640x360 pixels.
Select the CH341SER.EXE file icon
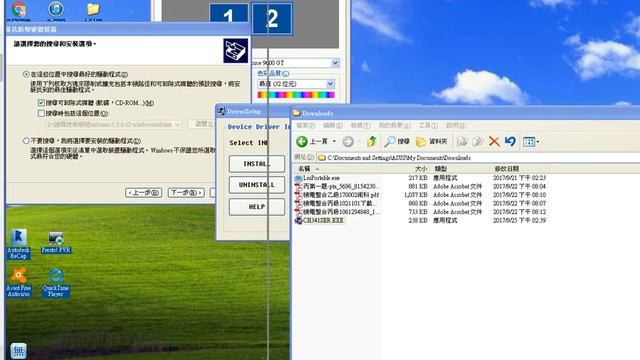[298, 220]
